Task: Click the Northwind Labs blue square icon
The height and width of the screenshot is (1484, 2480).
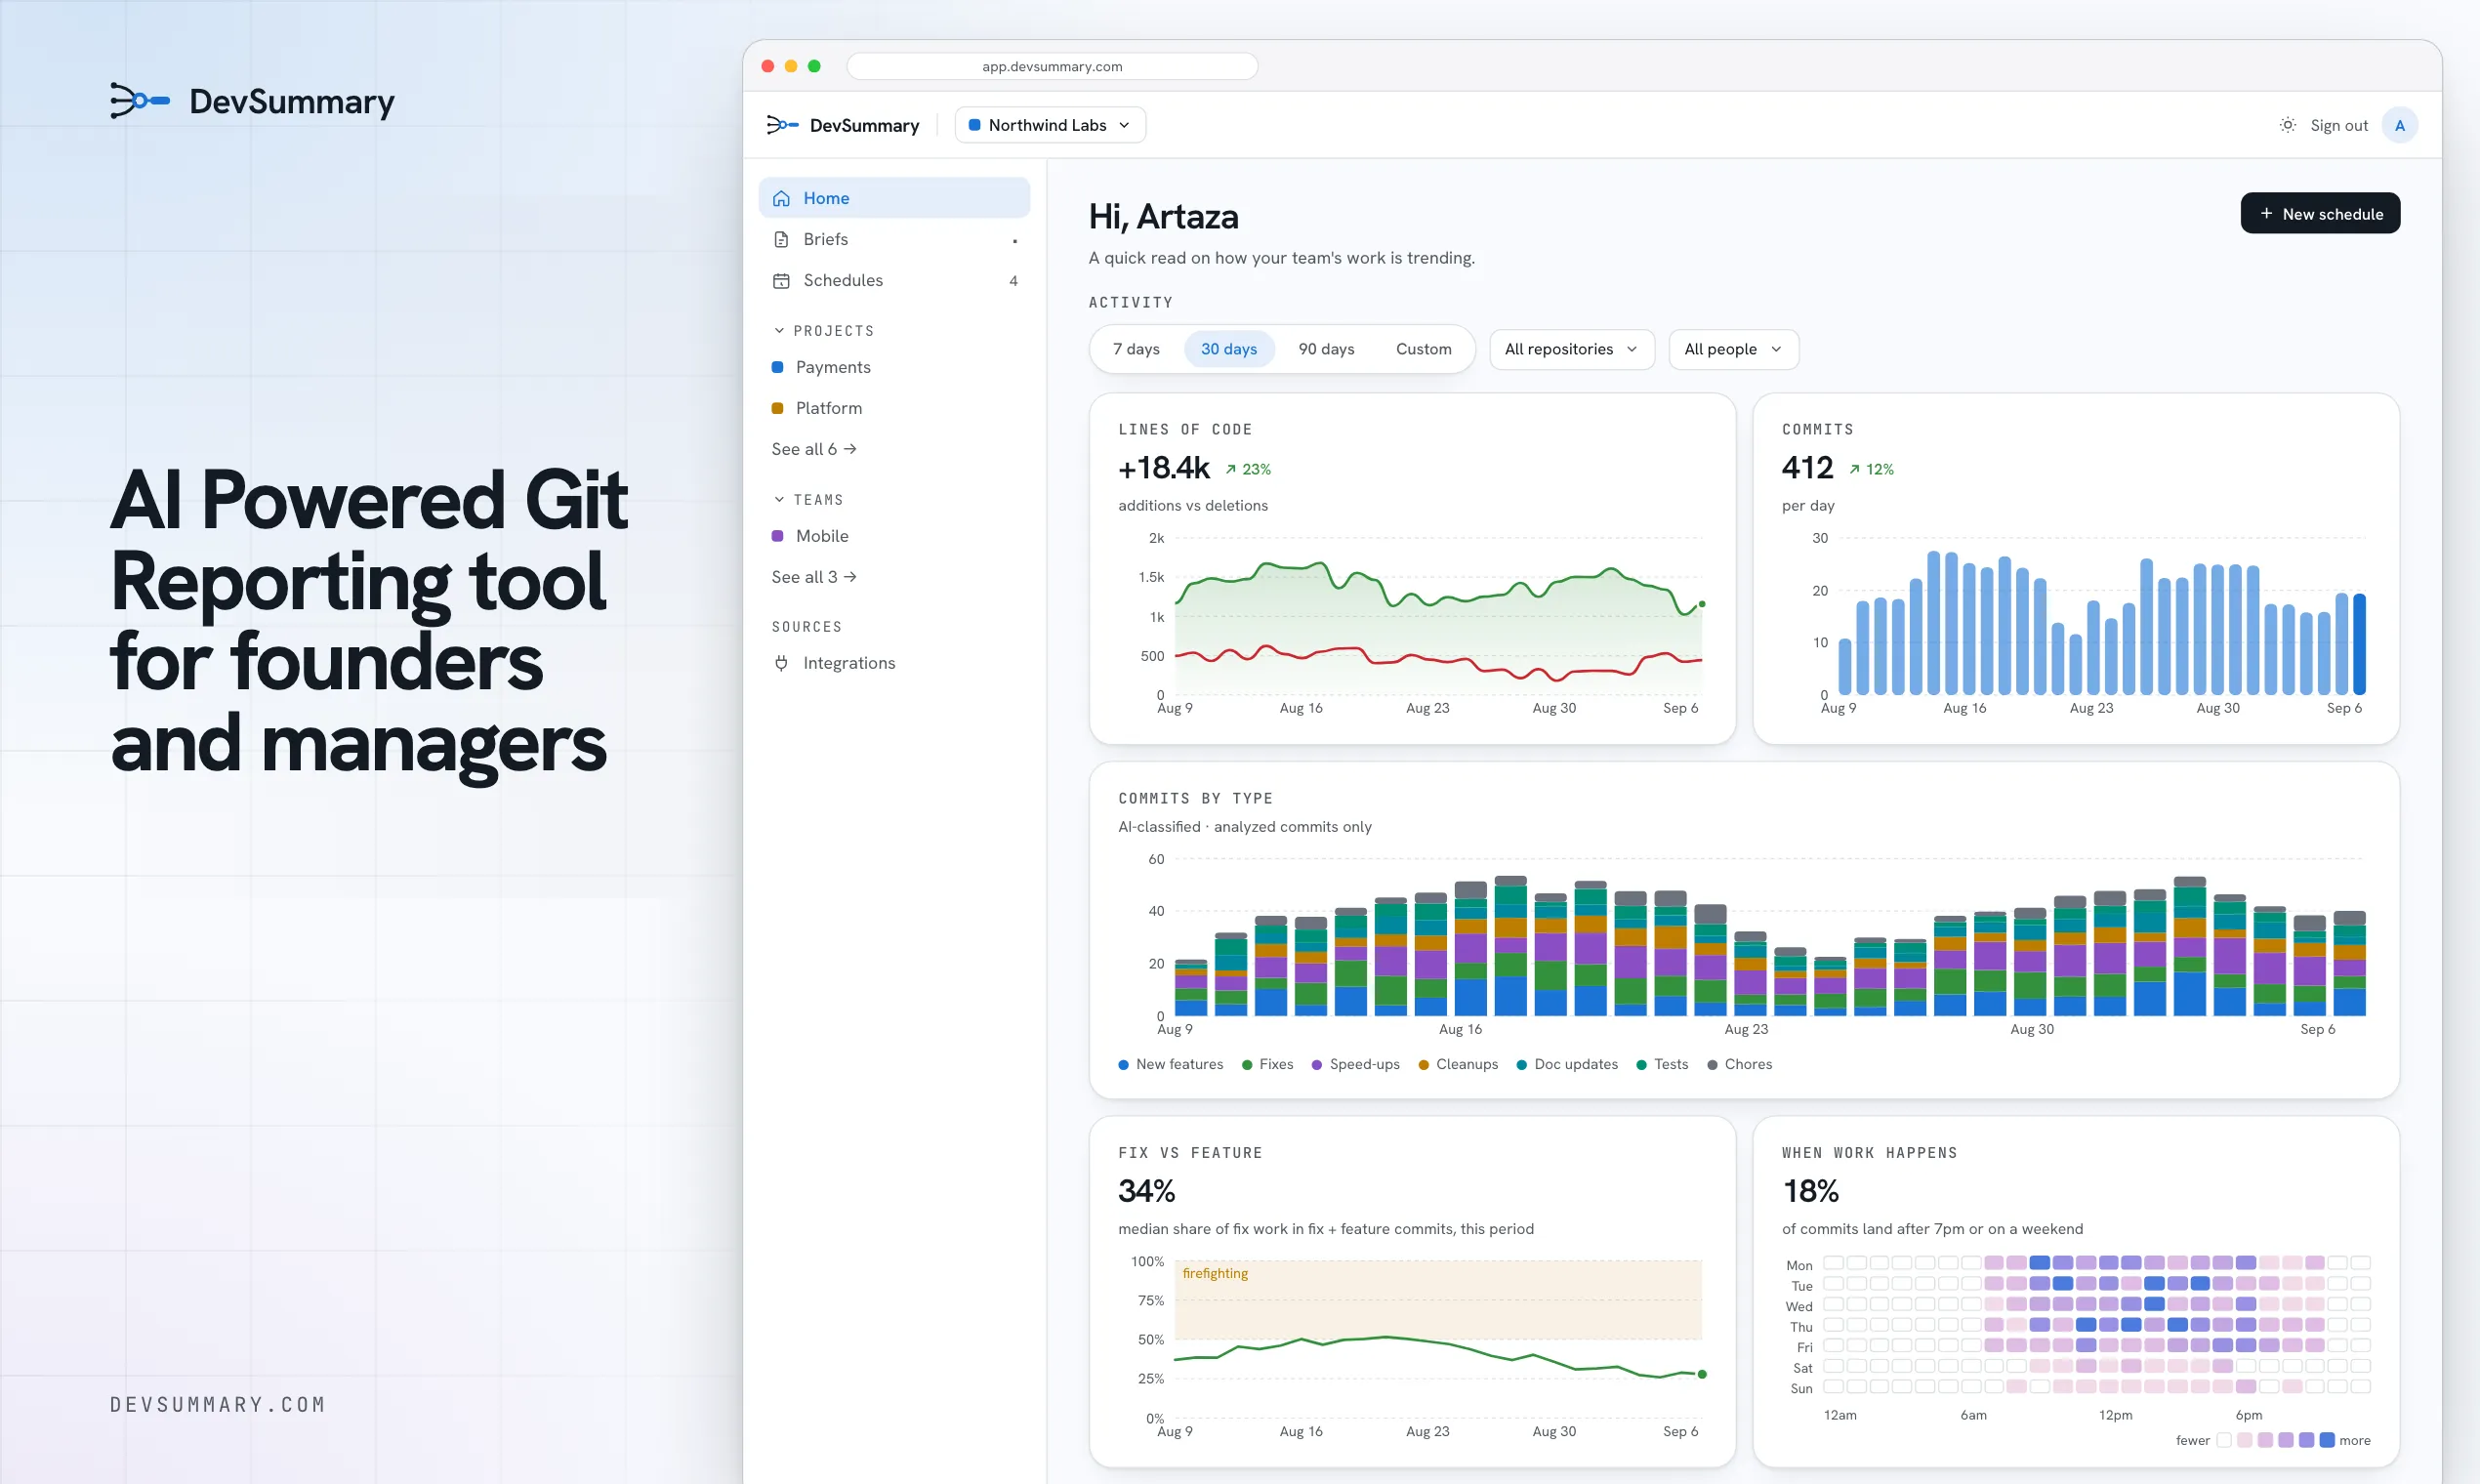Action: coord(974,125)
